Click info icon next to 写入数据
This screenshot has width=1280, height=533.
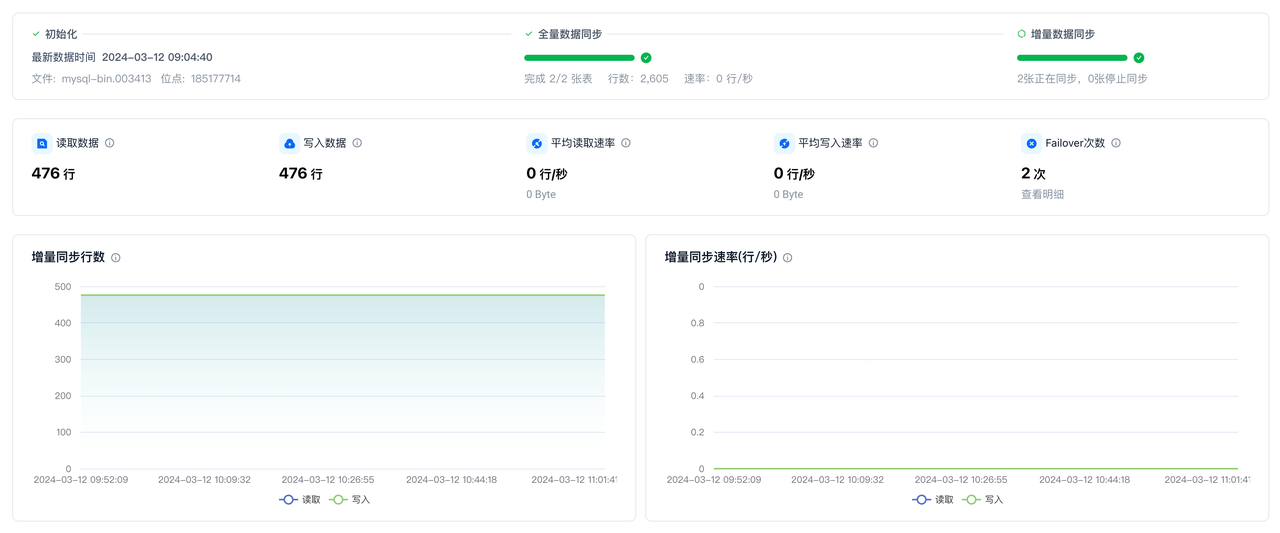tap(357, 143)
